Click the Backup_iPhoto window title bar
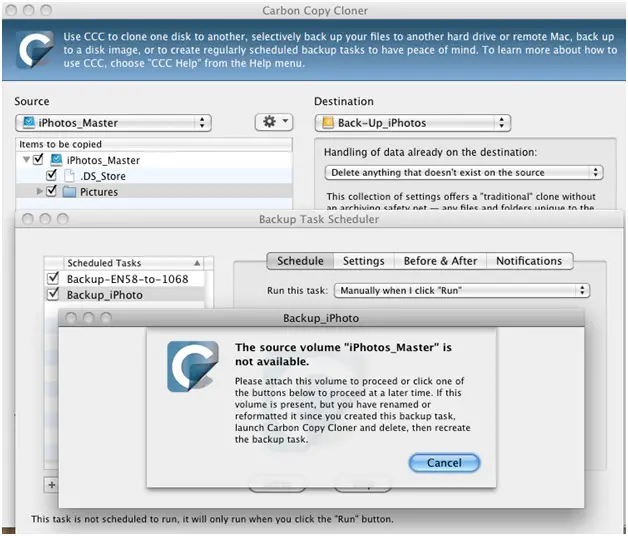The image size is (628, 536). coord(321,318)
